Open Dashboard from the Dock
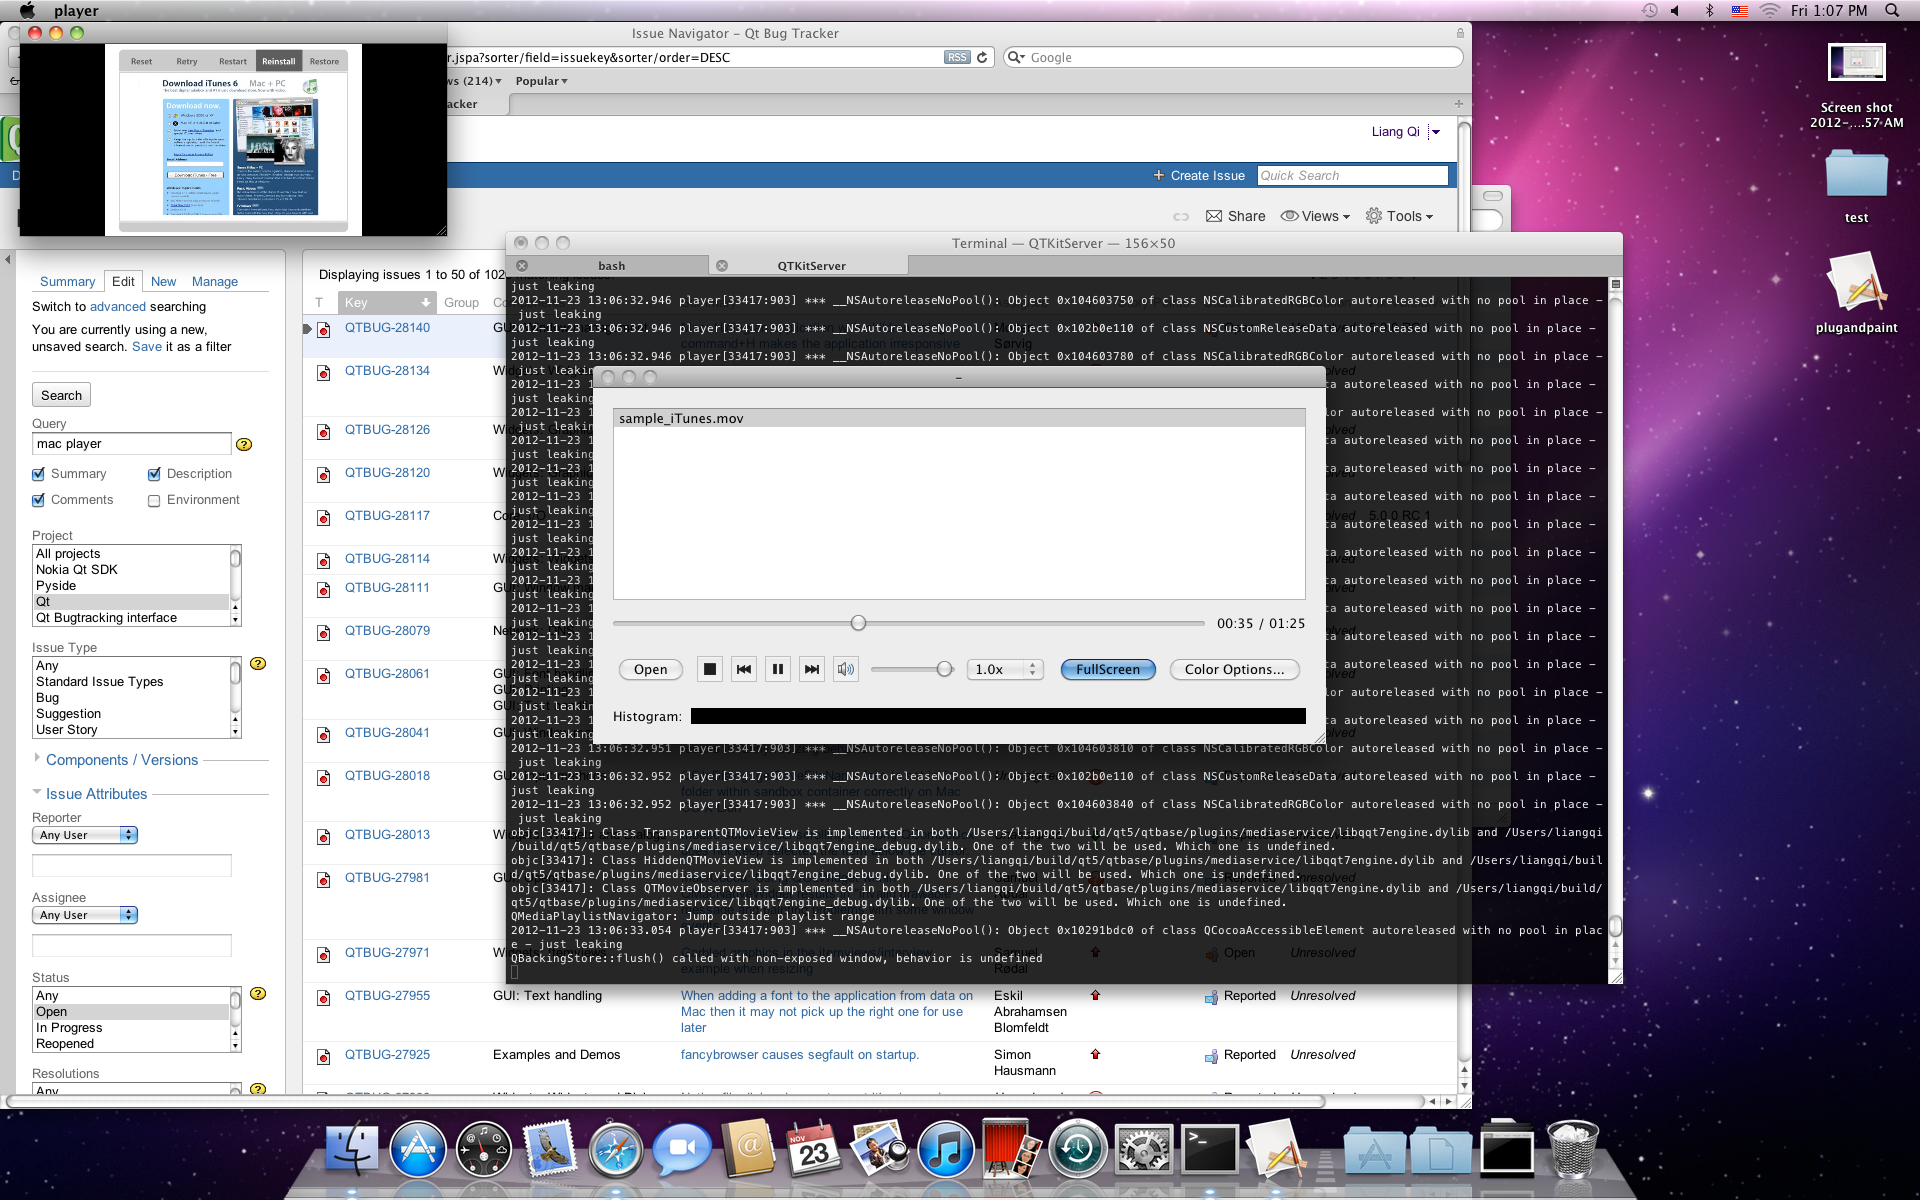Screen dimensions: 1920x1200 [x=484, y=1148]
